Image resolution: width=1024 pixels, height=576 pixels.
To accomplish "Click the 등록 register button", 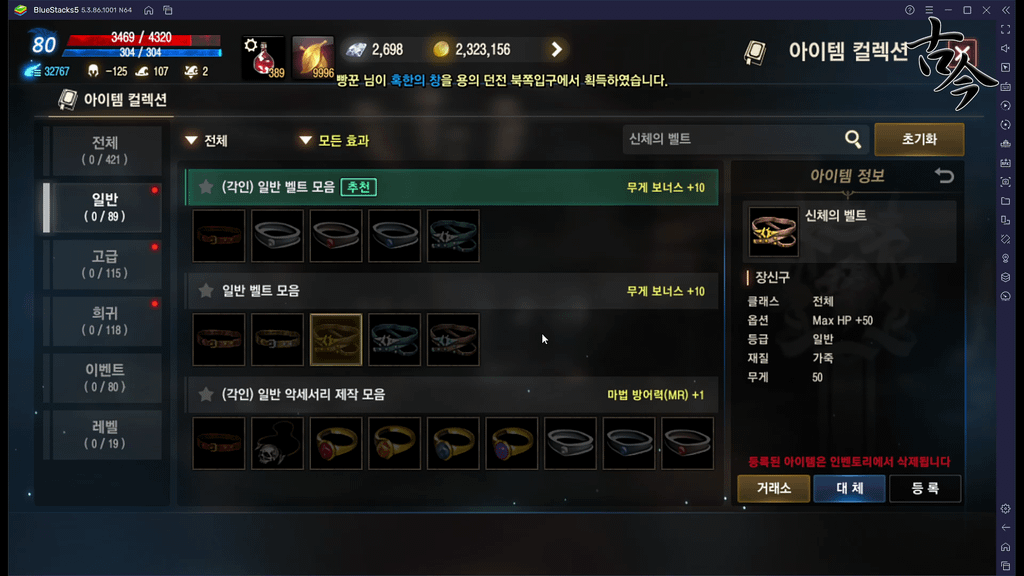I will tap(925, 488).
